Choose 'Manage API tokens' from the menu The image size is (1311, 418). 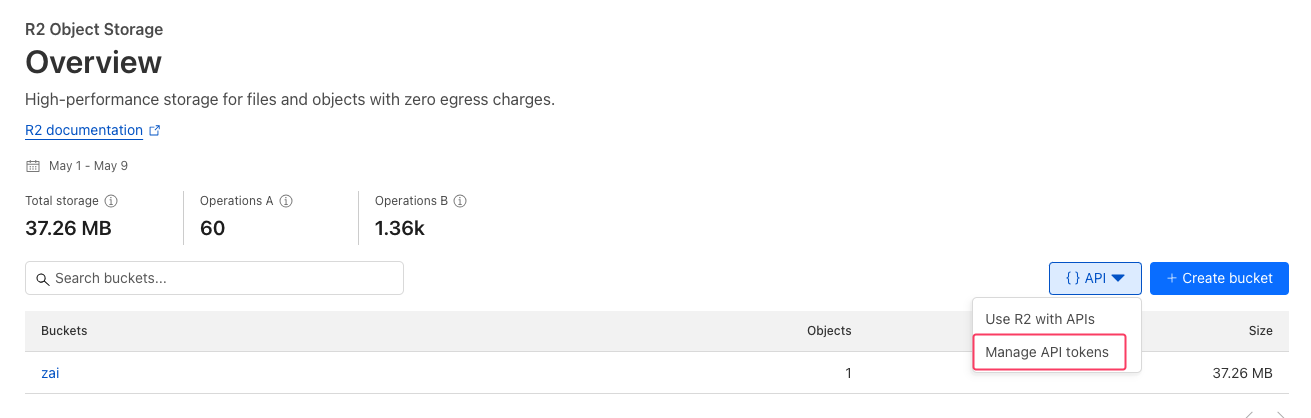pyautogui.click(x=1047, y=352)
